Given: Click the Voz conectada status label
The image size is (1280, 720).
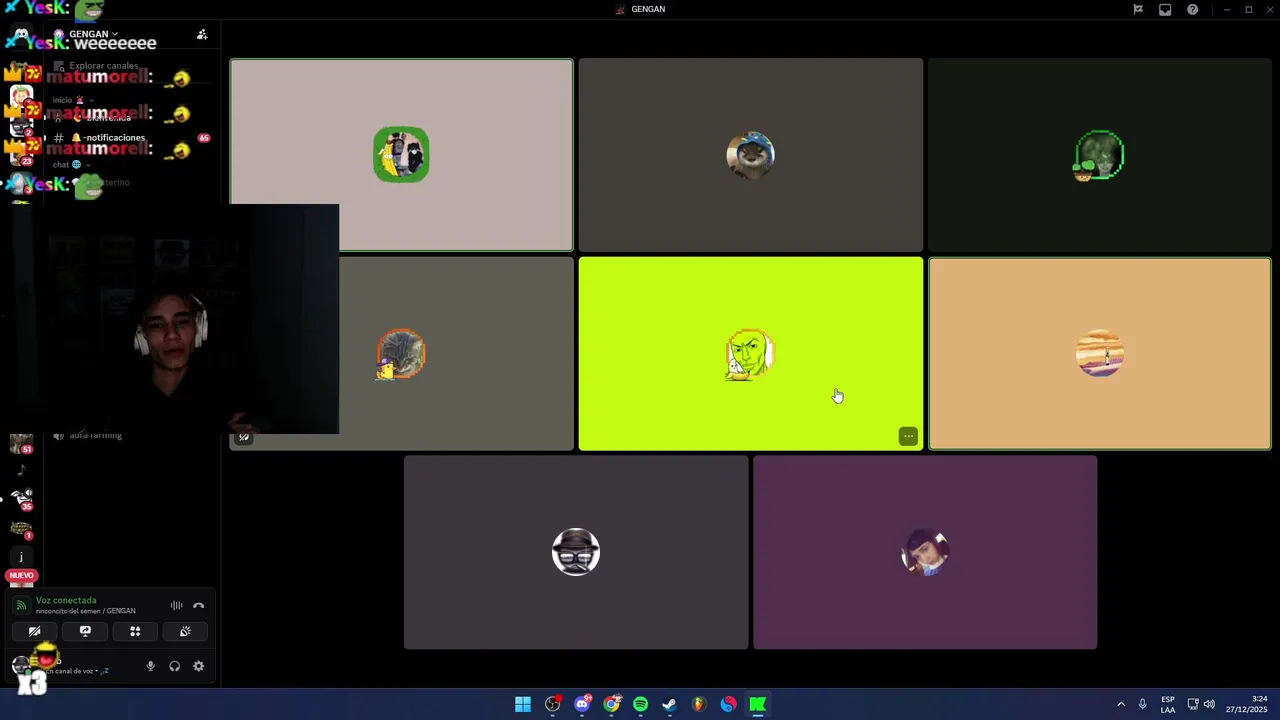Looking at the screenshot, I should click(66, 600).
